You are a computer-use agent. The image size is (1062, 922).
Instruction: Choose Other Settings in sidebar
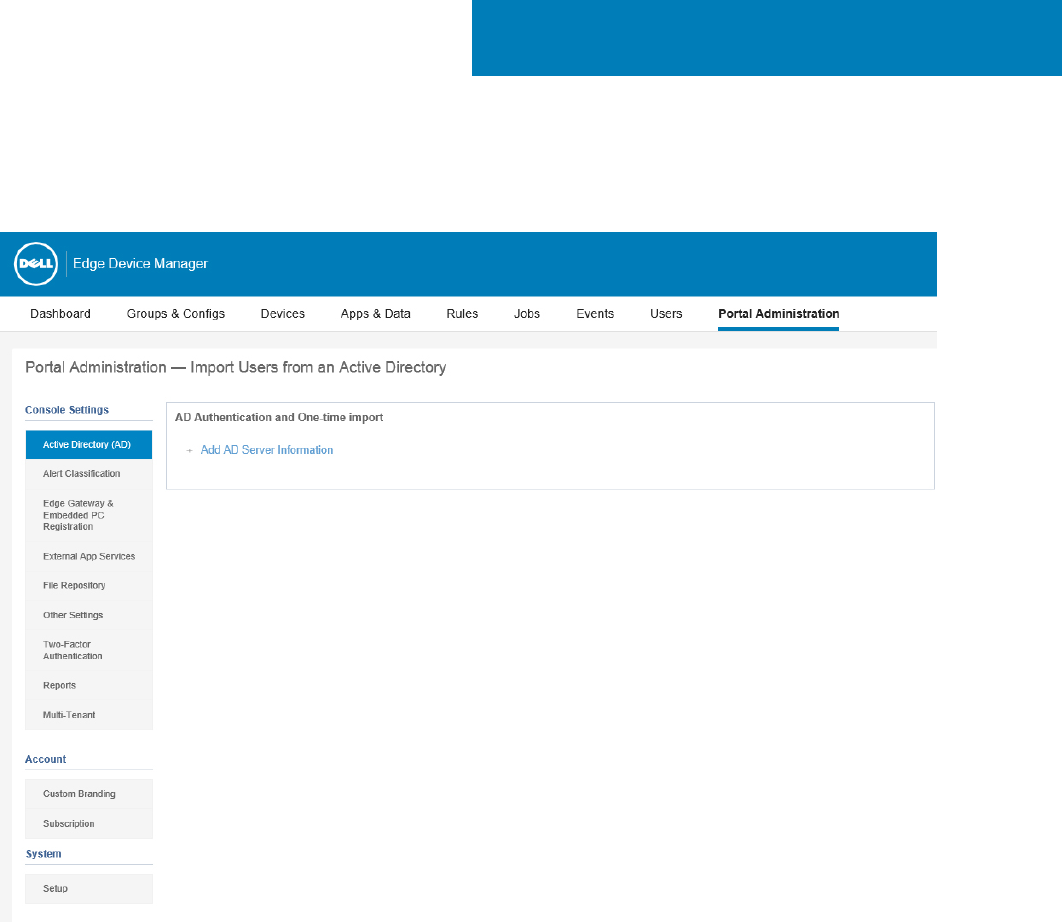(89, 615)
